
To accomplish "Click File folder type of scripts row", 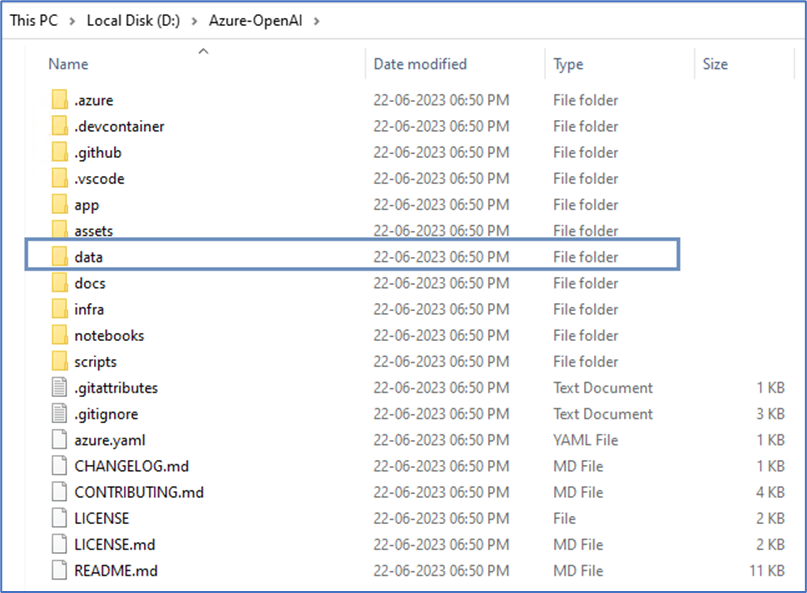I will pos(586,362).
